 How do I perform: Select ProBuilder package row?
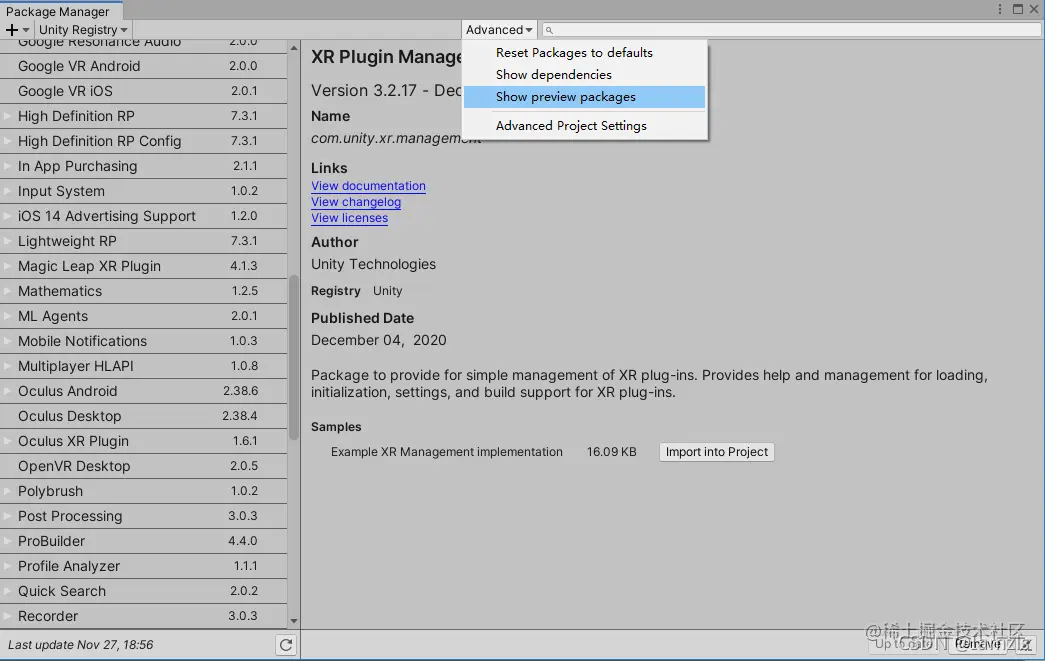143,541
